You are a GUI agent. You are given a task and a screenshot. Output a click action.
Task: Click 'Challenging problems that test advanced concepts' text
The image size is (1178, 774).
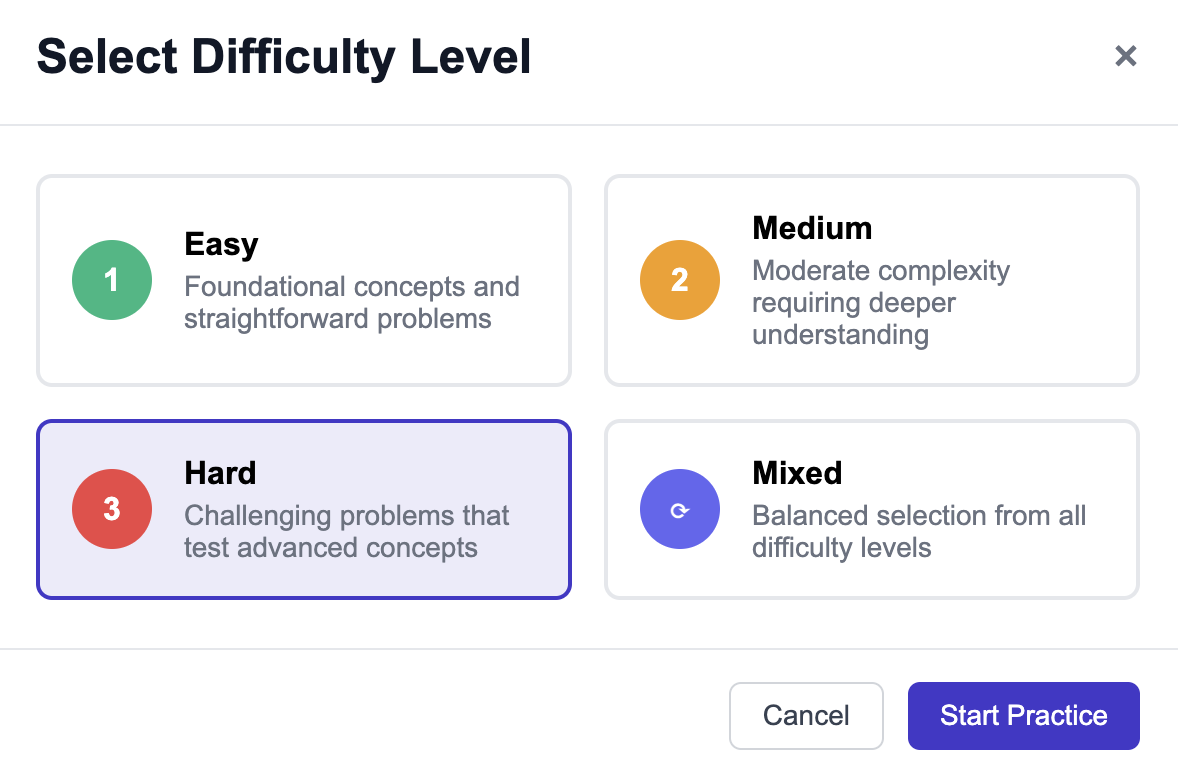[346, 532]
